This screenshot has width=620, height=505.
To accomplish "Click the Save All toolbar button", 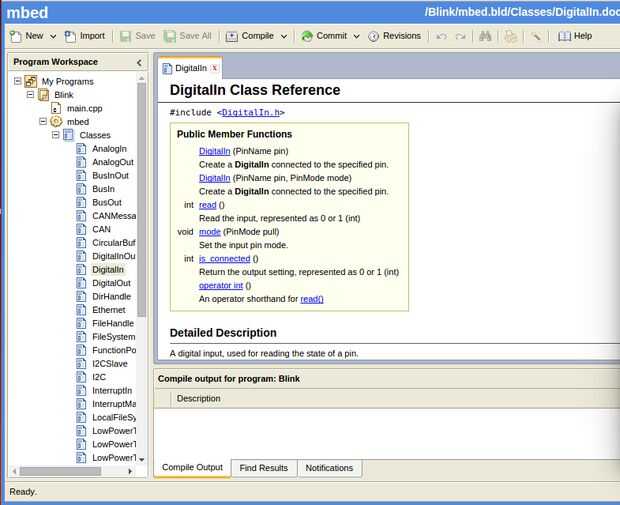I will pos(188,36).
